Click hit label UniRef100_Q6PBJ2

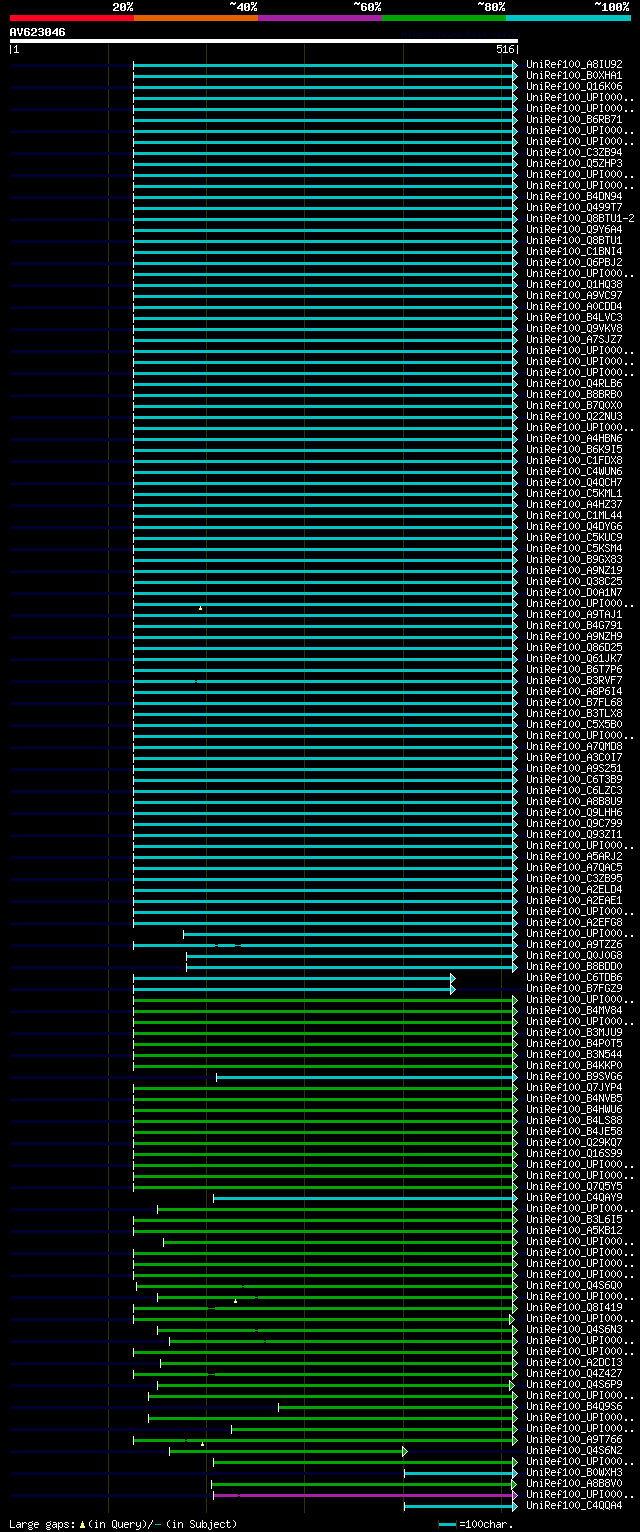tap(574, 262)
